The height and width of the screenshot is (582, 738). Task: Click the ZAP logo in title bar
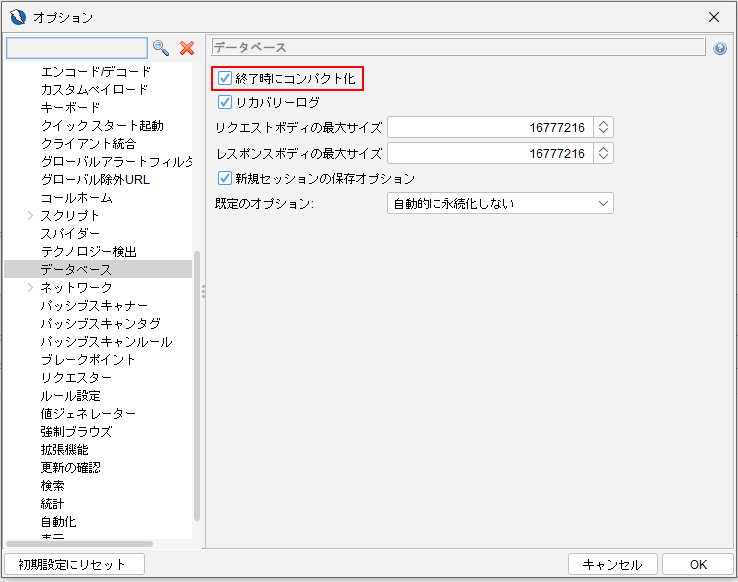(18, 17)
